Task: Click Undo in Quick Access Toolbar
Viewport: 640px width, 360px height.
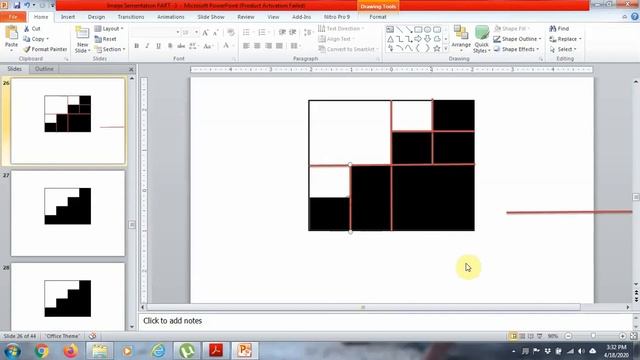Action: tap(27, 5)
